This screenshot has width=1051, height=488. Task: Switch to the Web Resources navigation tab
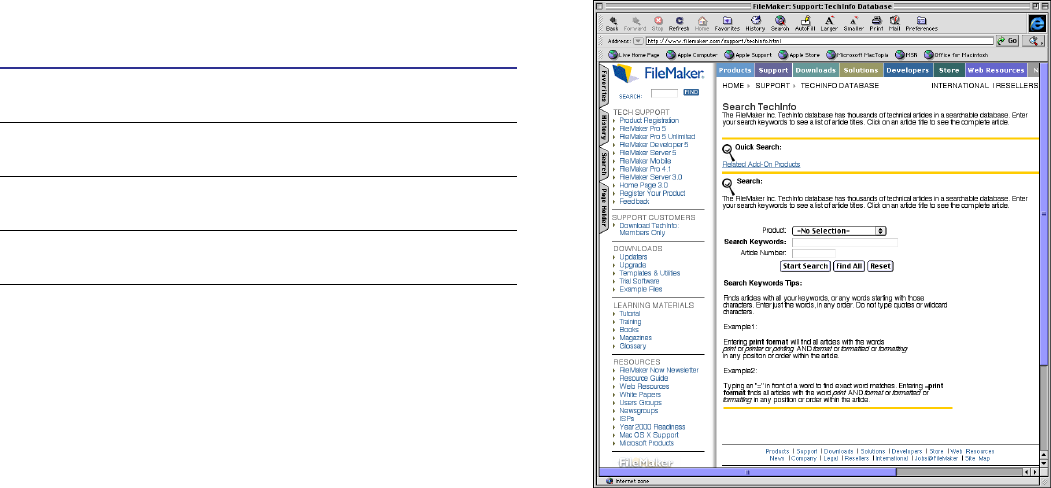[995, 70]
